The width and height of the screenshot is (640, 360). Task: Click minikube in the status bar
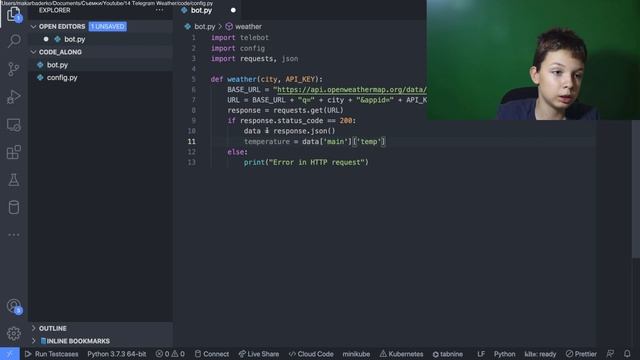[356, 354]
